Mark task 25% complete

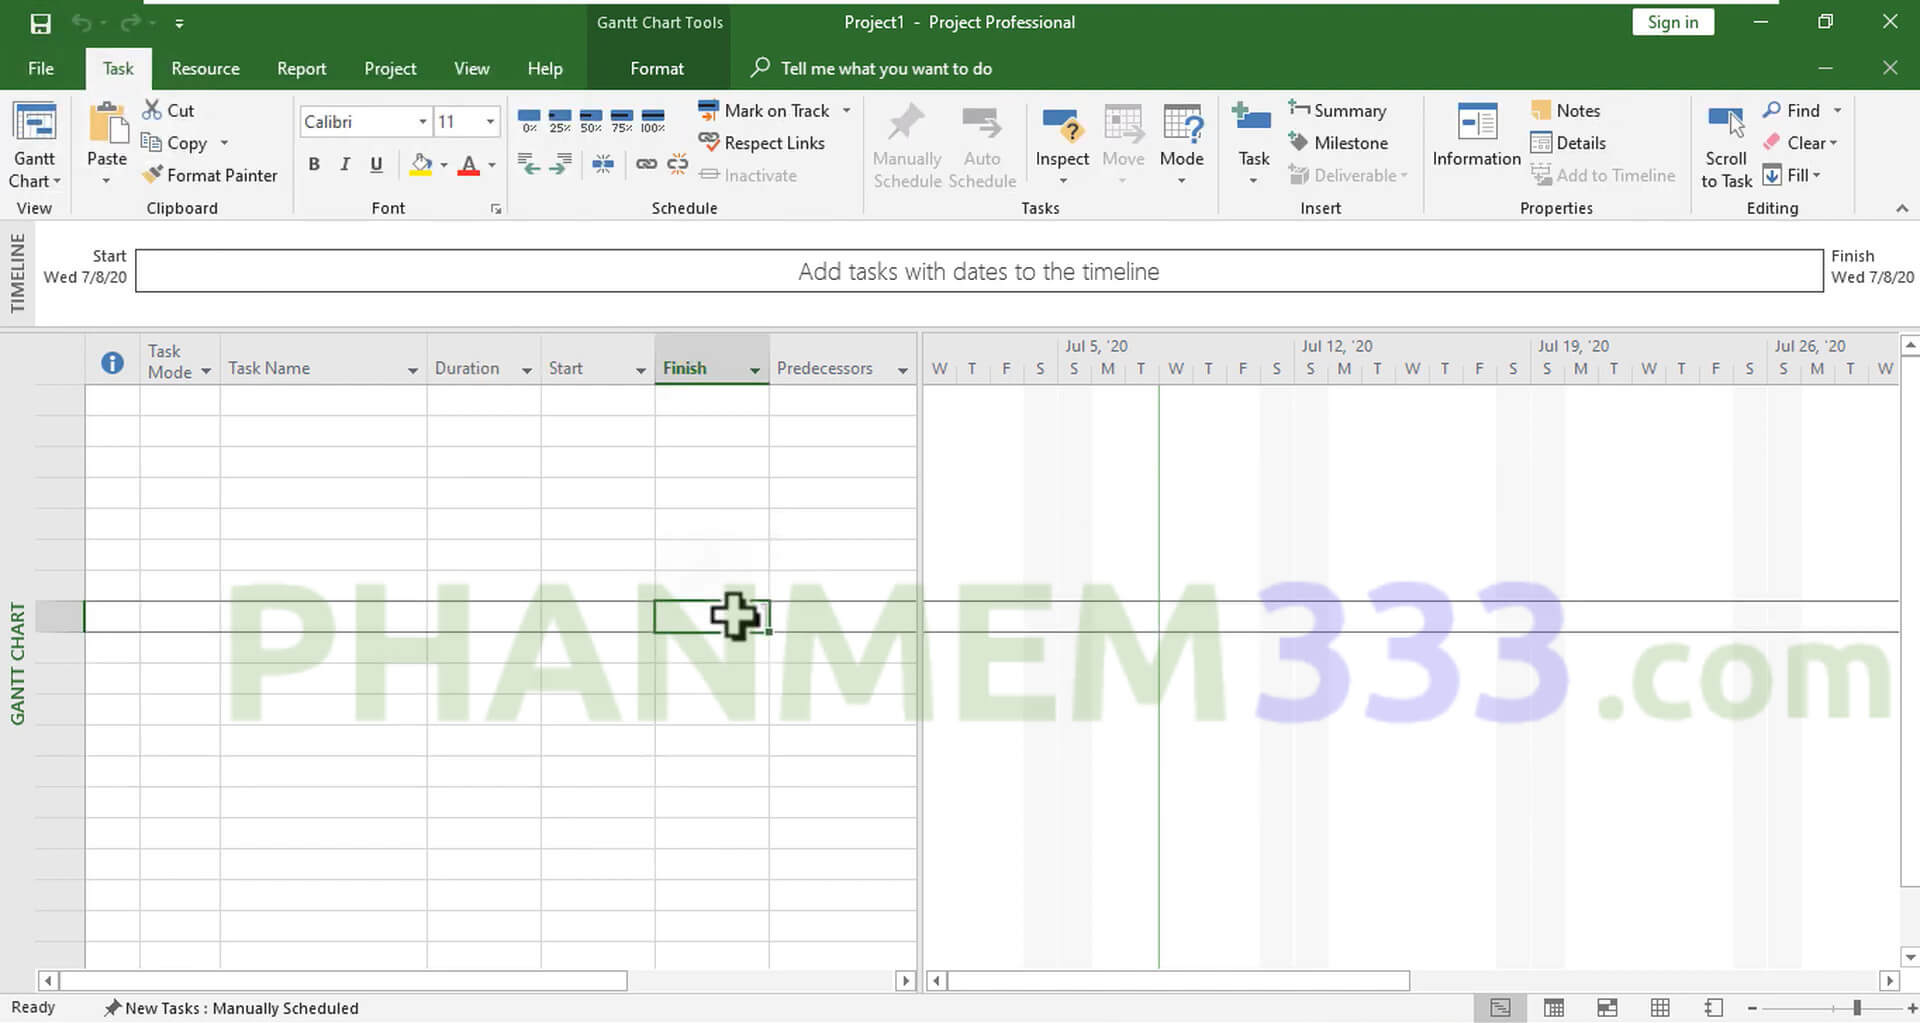pyautogui.click(x=560, y=121)
